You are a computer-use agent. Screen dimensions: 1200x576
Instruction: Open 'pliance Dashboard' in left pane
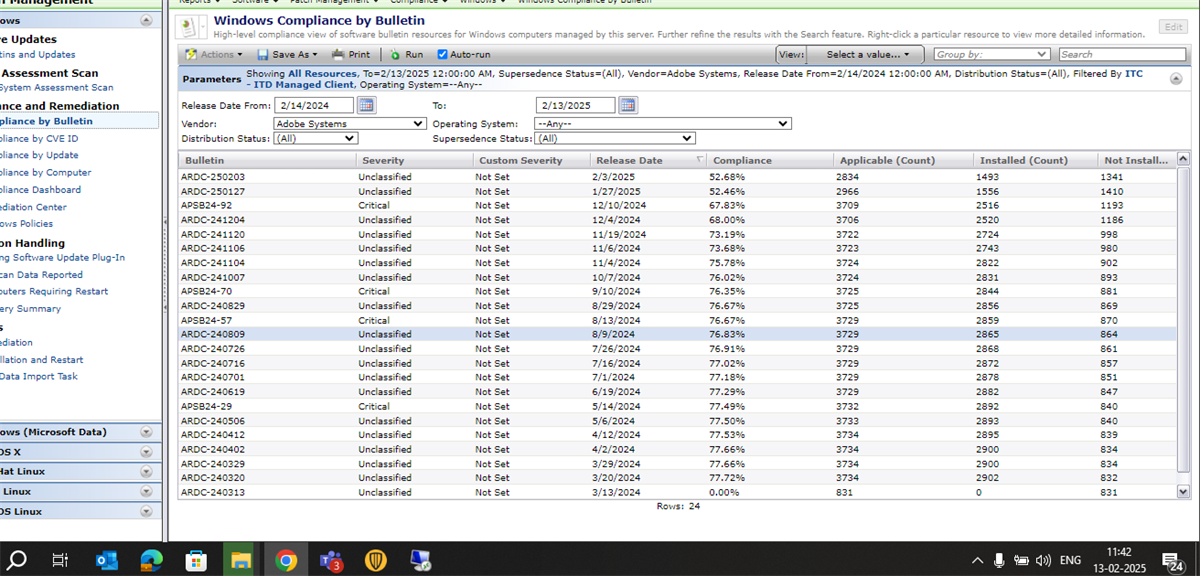click(x=41, y=190)
